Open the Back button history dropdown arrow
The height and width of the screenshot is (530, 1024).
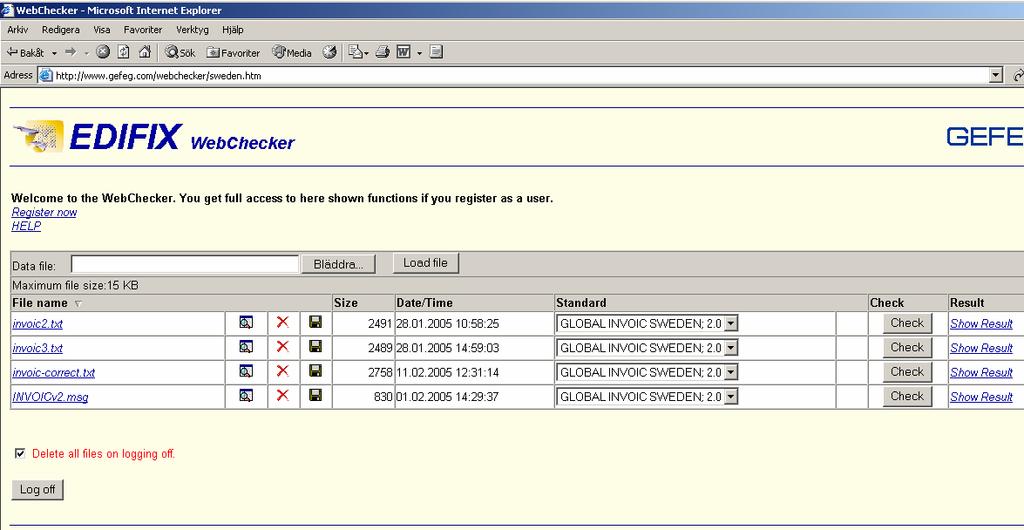point(54,53)
